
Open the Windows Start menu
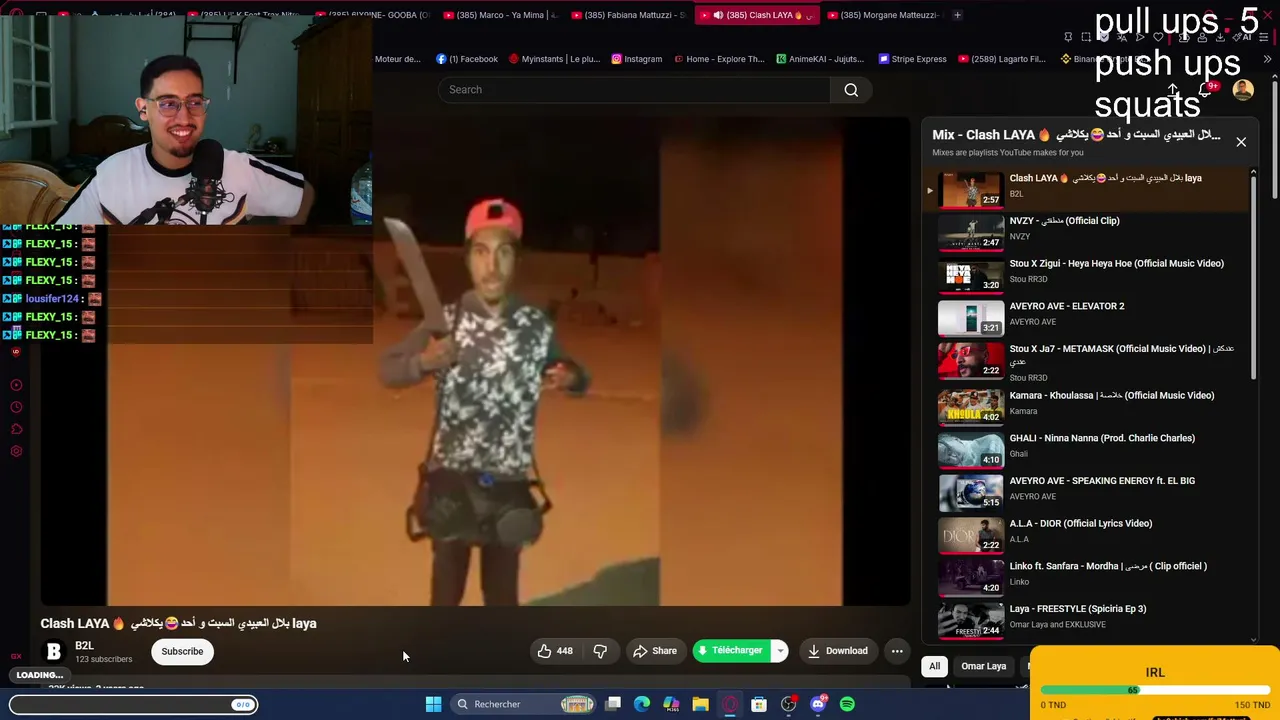[433, 704]
